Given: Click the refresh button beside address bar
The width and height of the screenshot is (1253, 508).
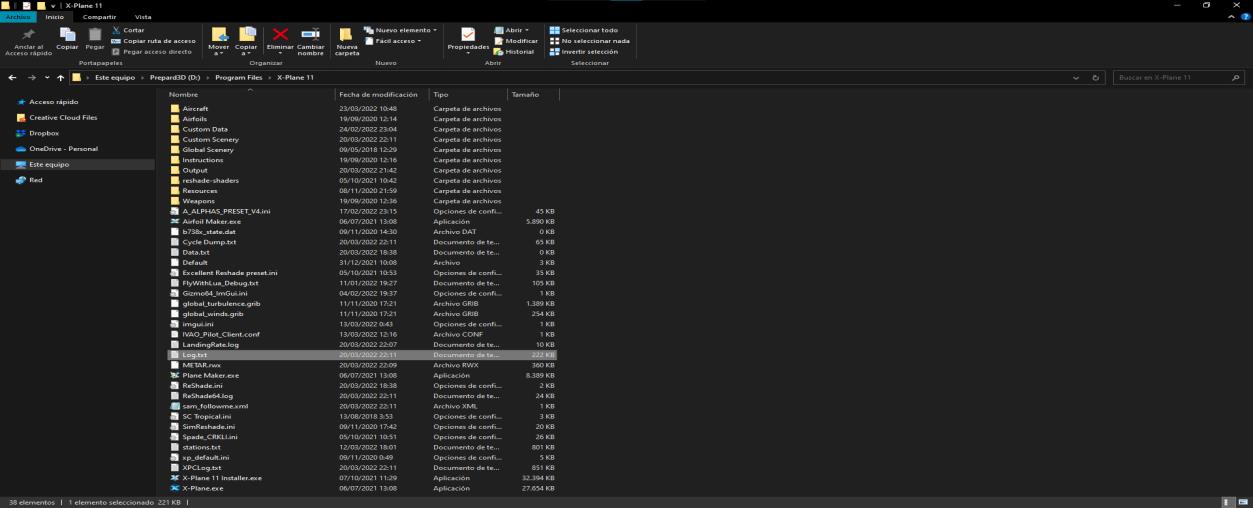Looking at the screenshot, I should 1096,77.
